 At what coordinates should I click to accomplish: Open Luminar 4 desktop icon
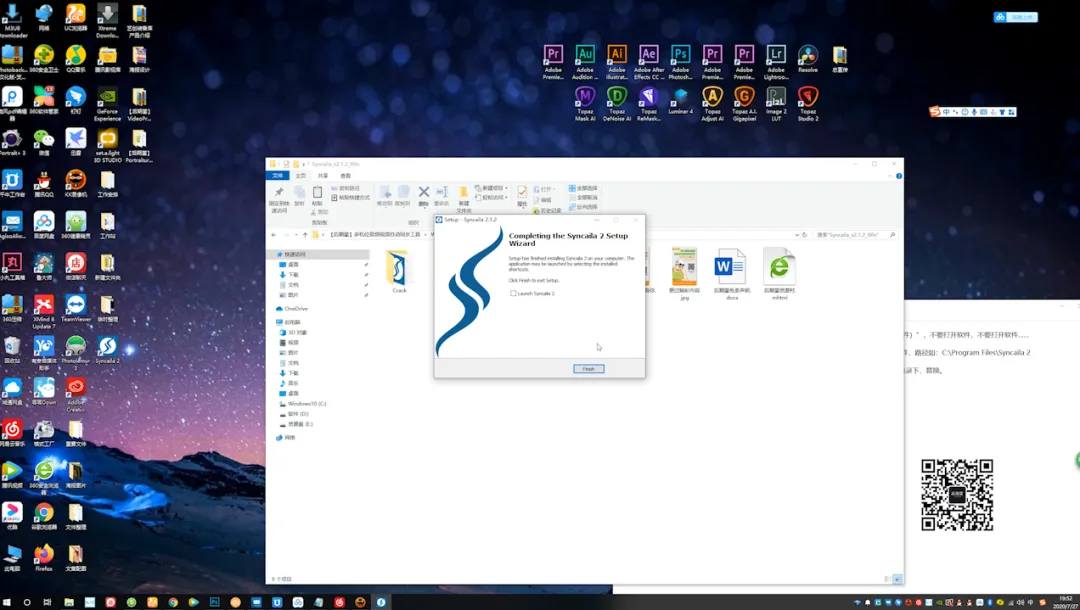(681, 97)
